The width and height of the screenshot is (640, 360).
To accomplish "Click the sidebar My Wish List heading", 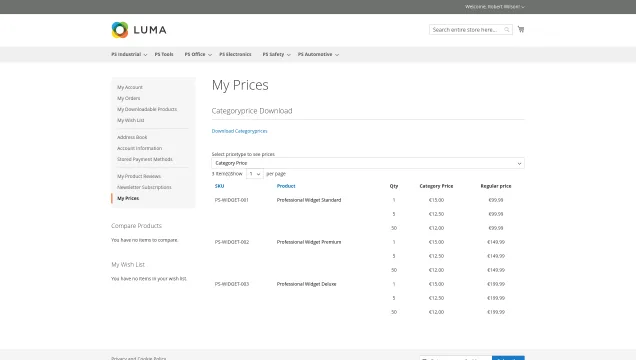I will click(x=128, y=264).
